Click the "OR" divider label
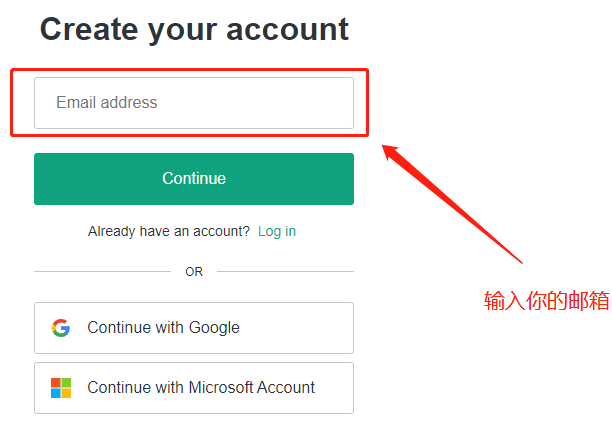The height and width of the screenshot is (426, 612). 194,271
